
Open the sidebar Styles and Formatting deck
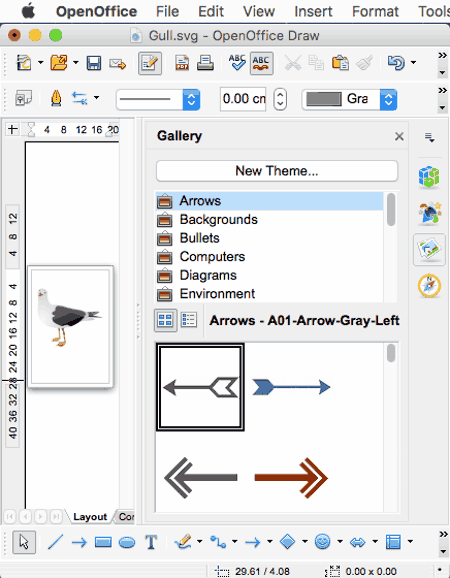(429, 213)
